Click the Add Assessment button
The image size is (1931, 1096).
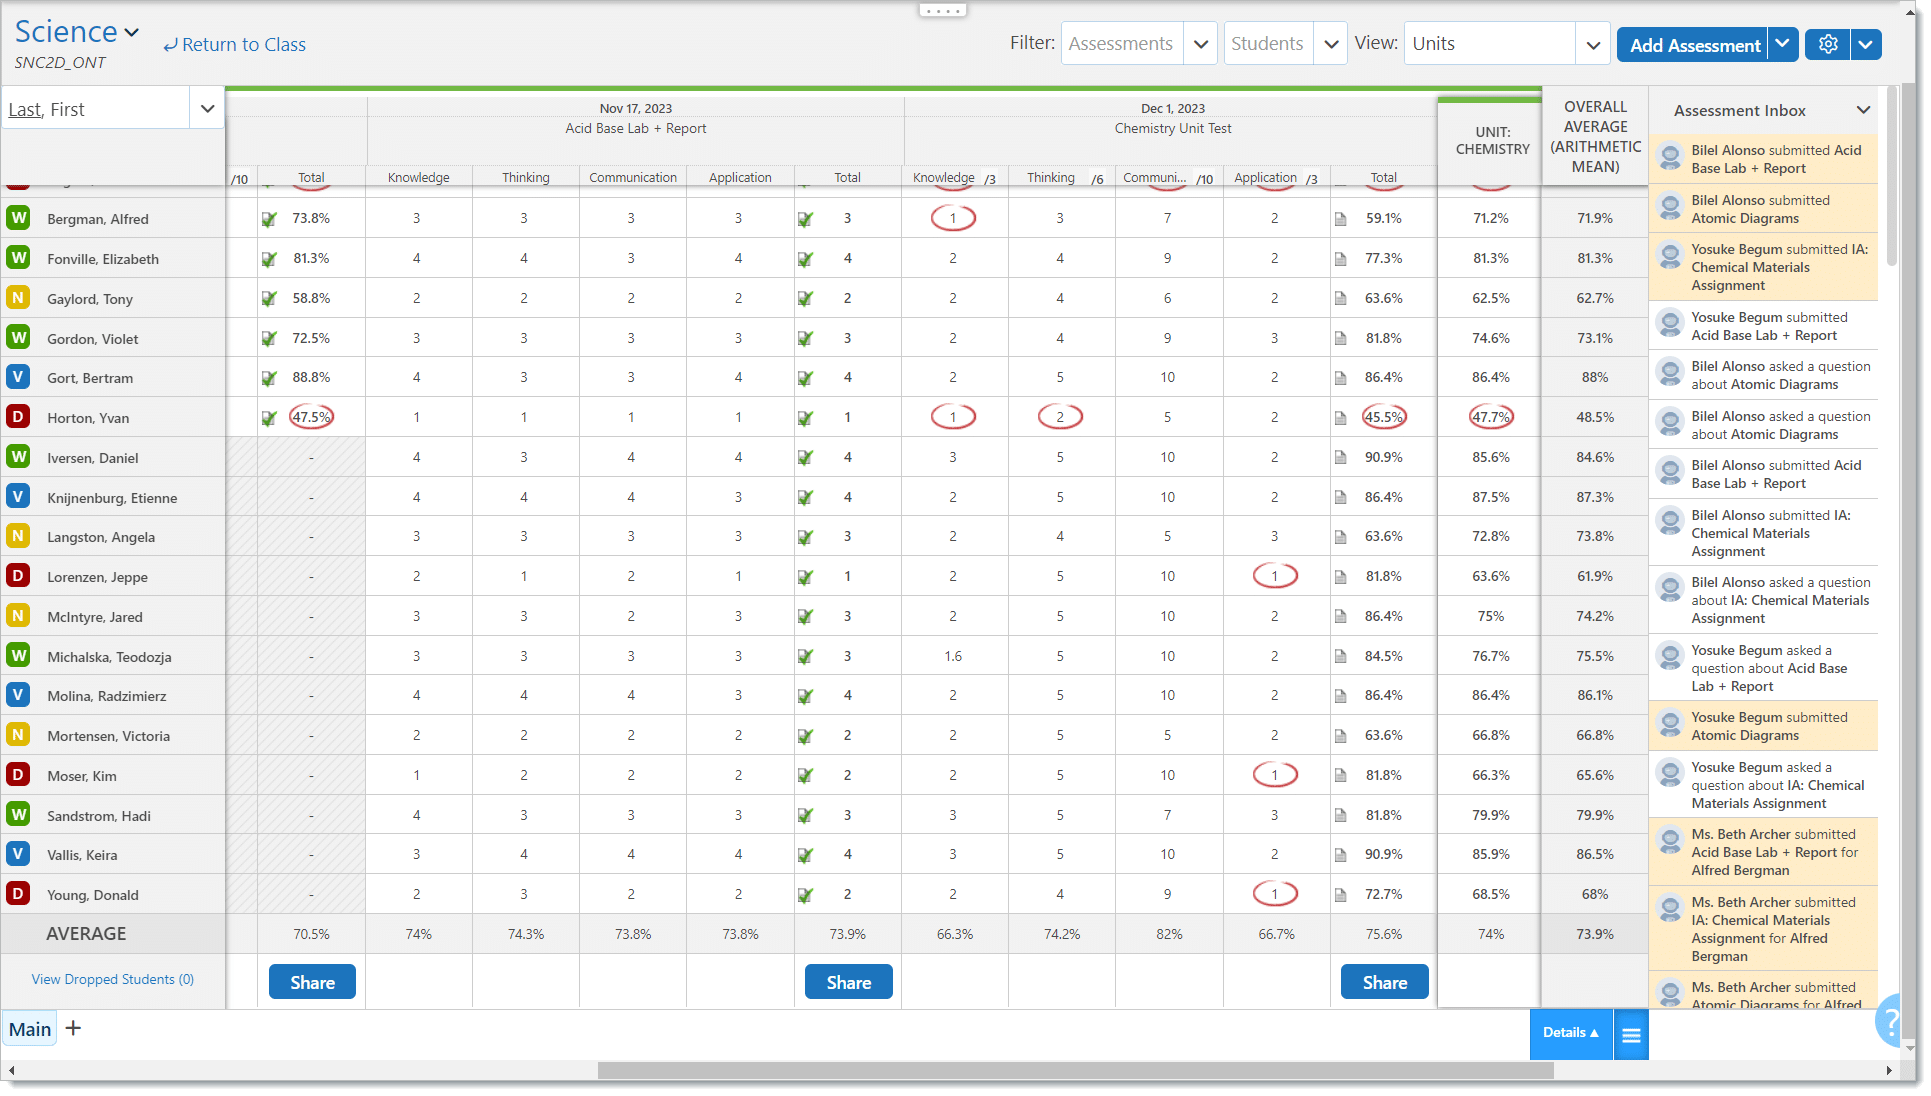click(x=1693, y=45)
